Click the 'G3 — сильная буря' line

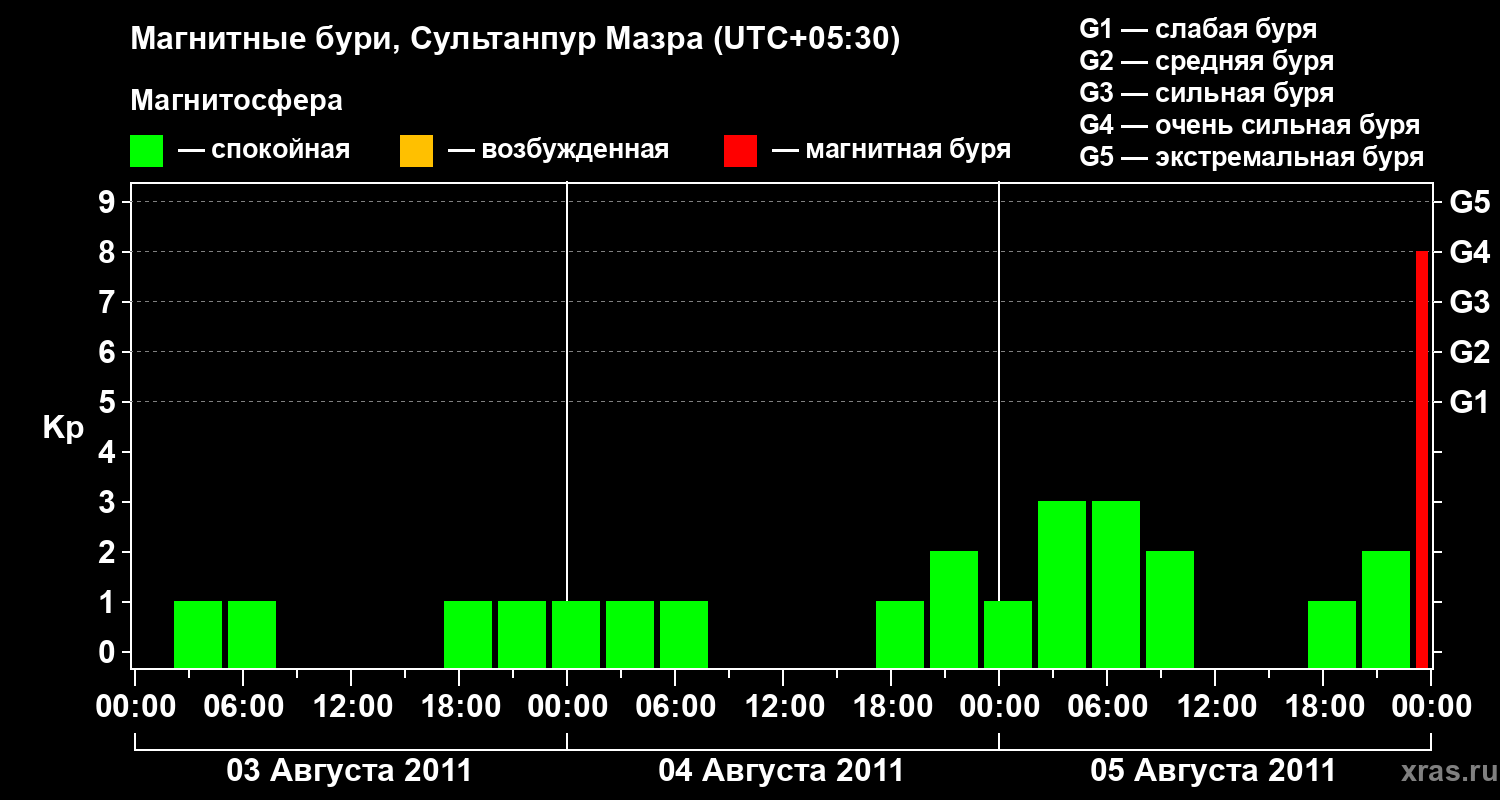coord(1206,93)
